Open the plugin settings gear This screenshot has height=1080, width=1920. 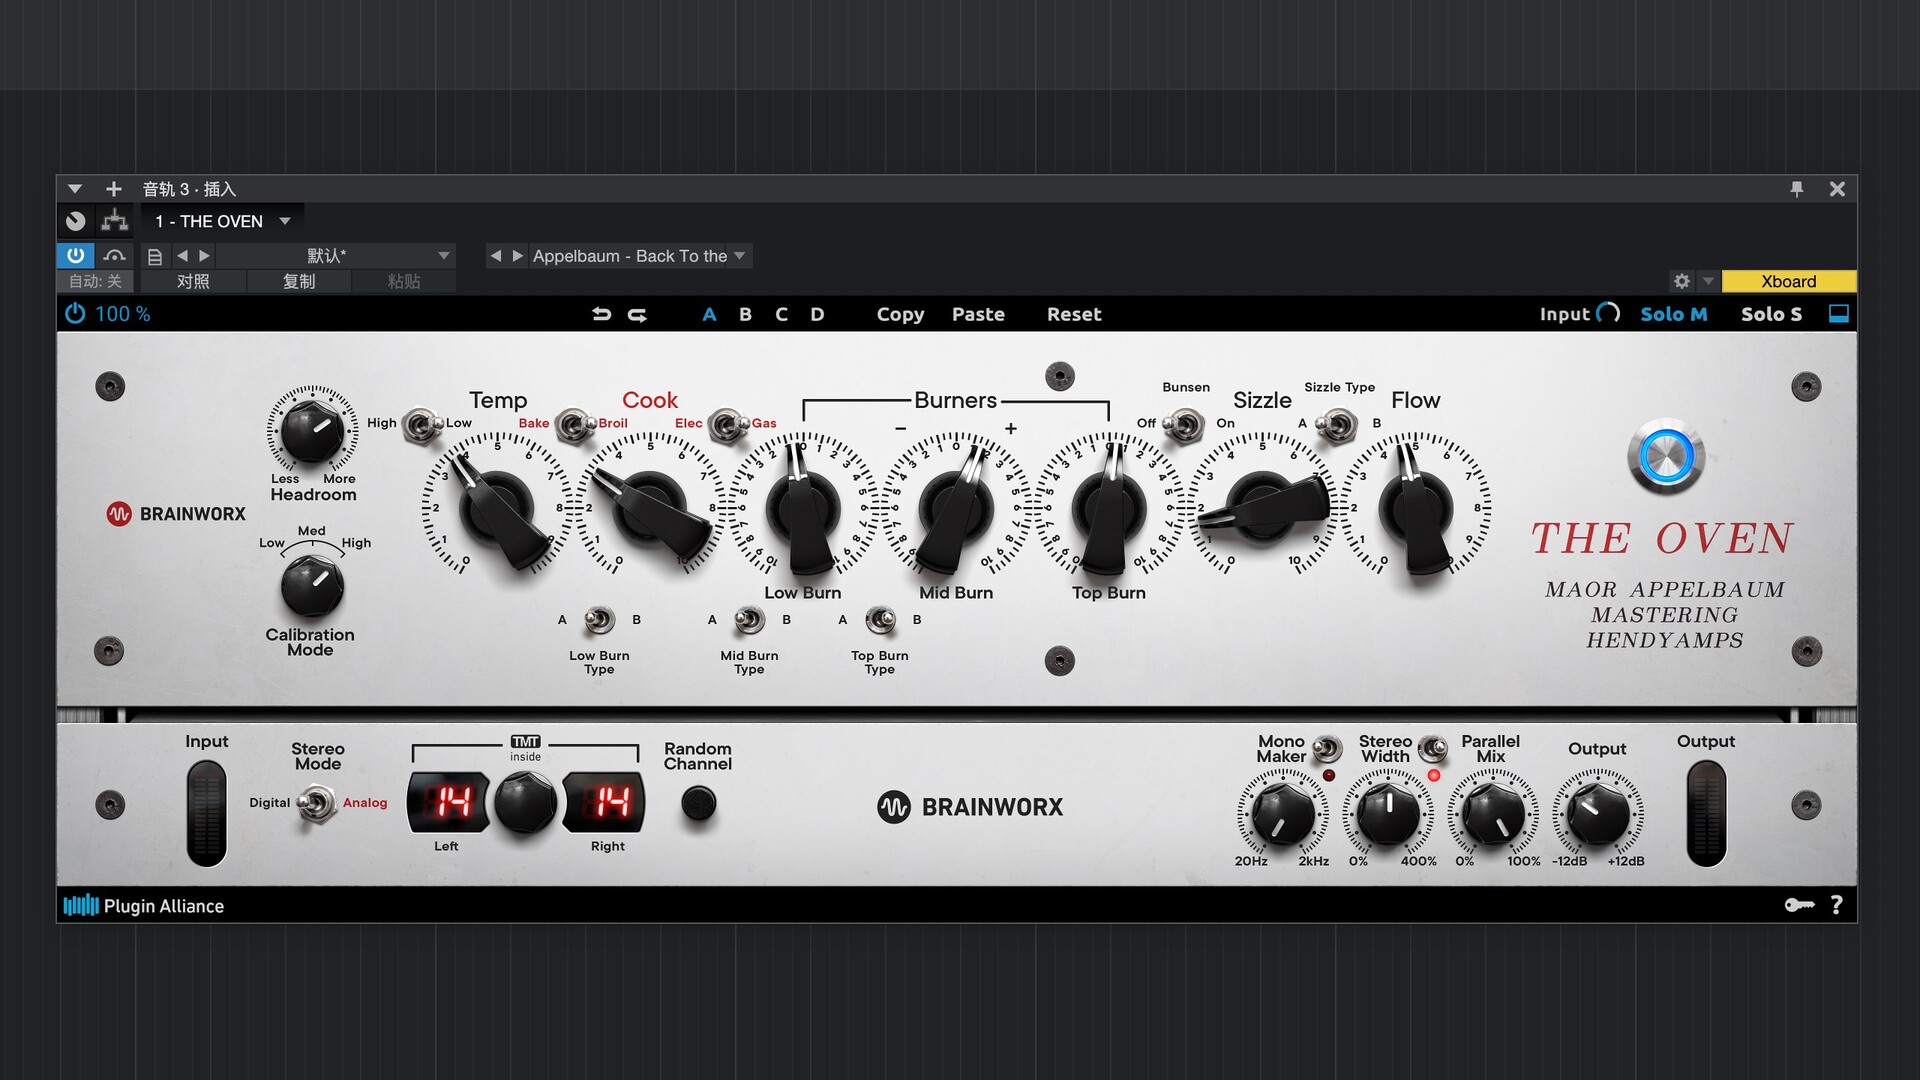[x=1682, y=281]
